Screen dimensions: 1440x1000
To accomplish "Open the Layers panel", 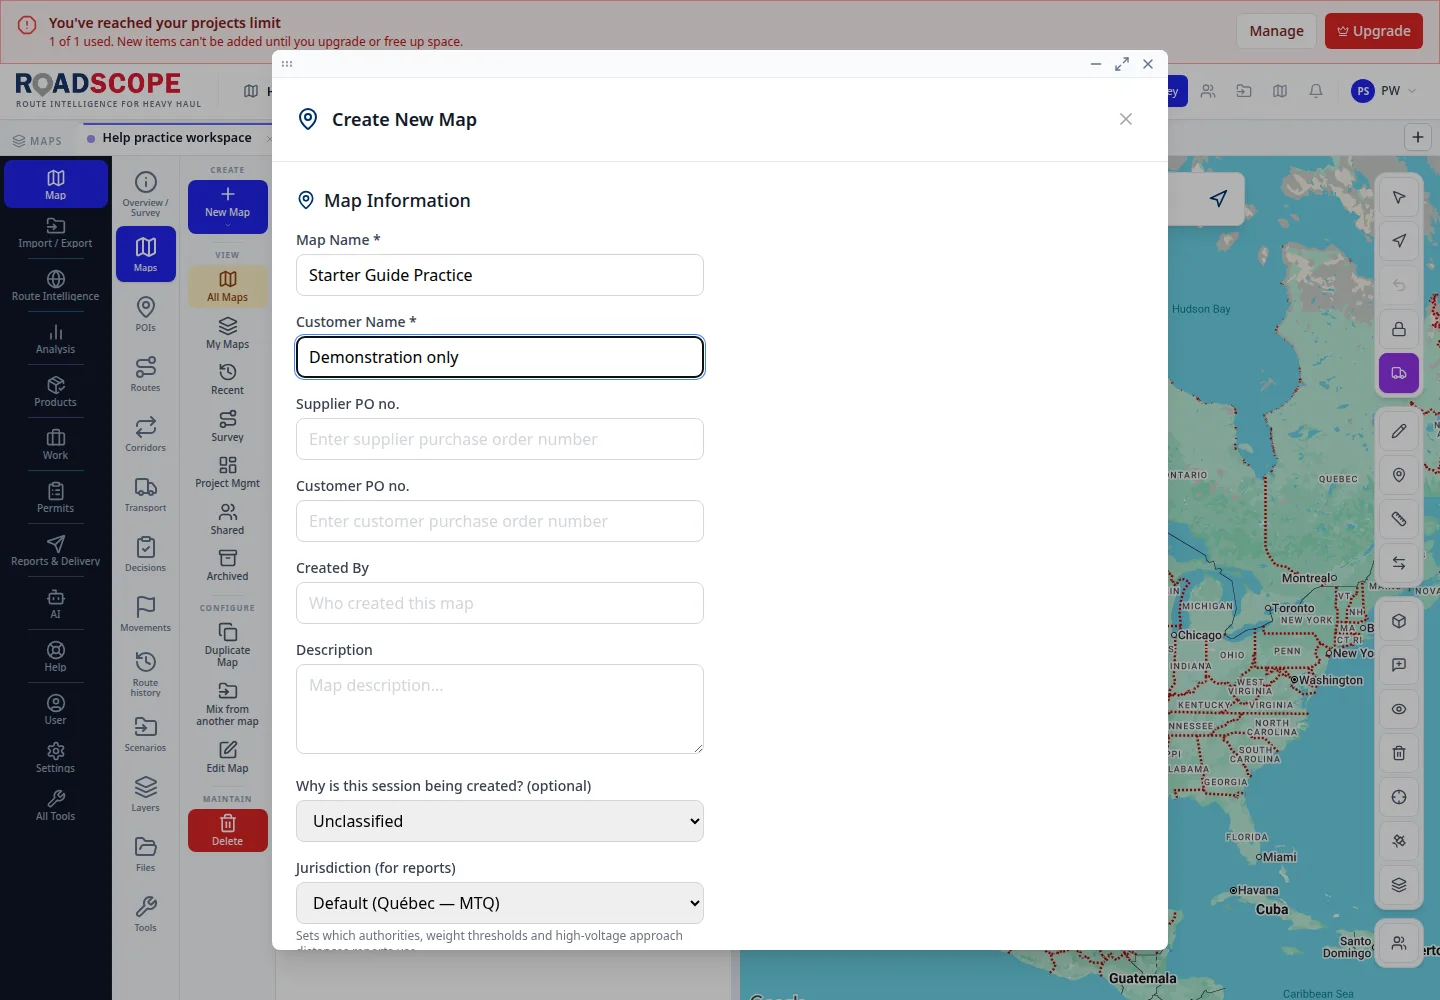I will [146, 794].
